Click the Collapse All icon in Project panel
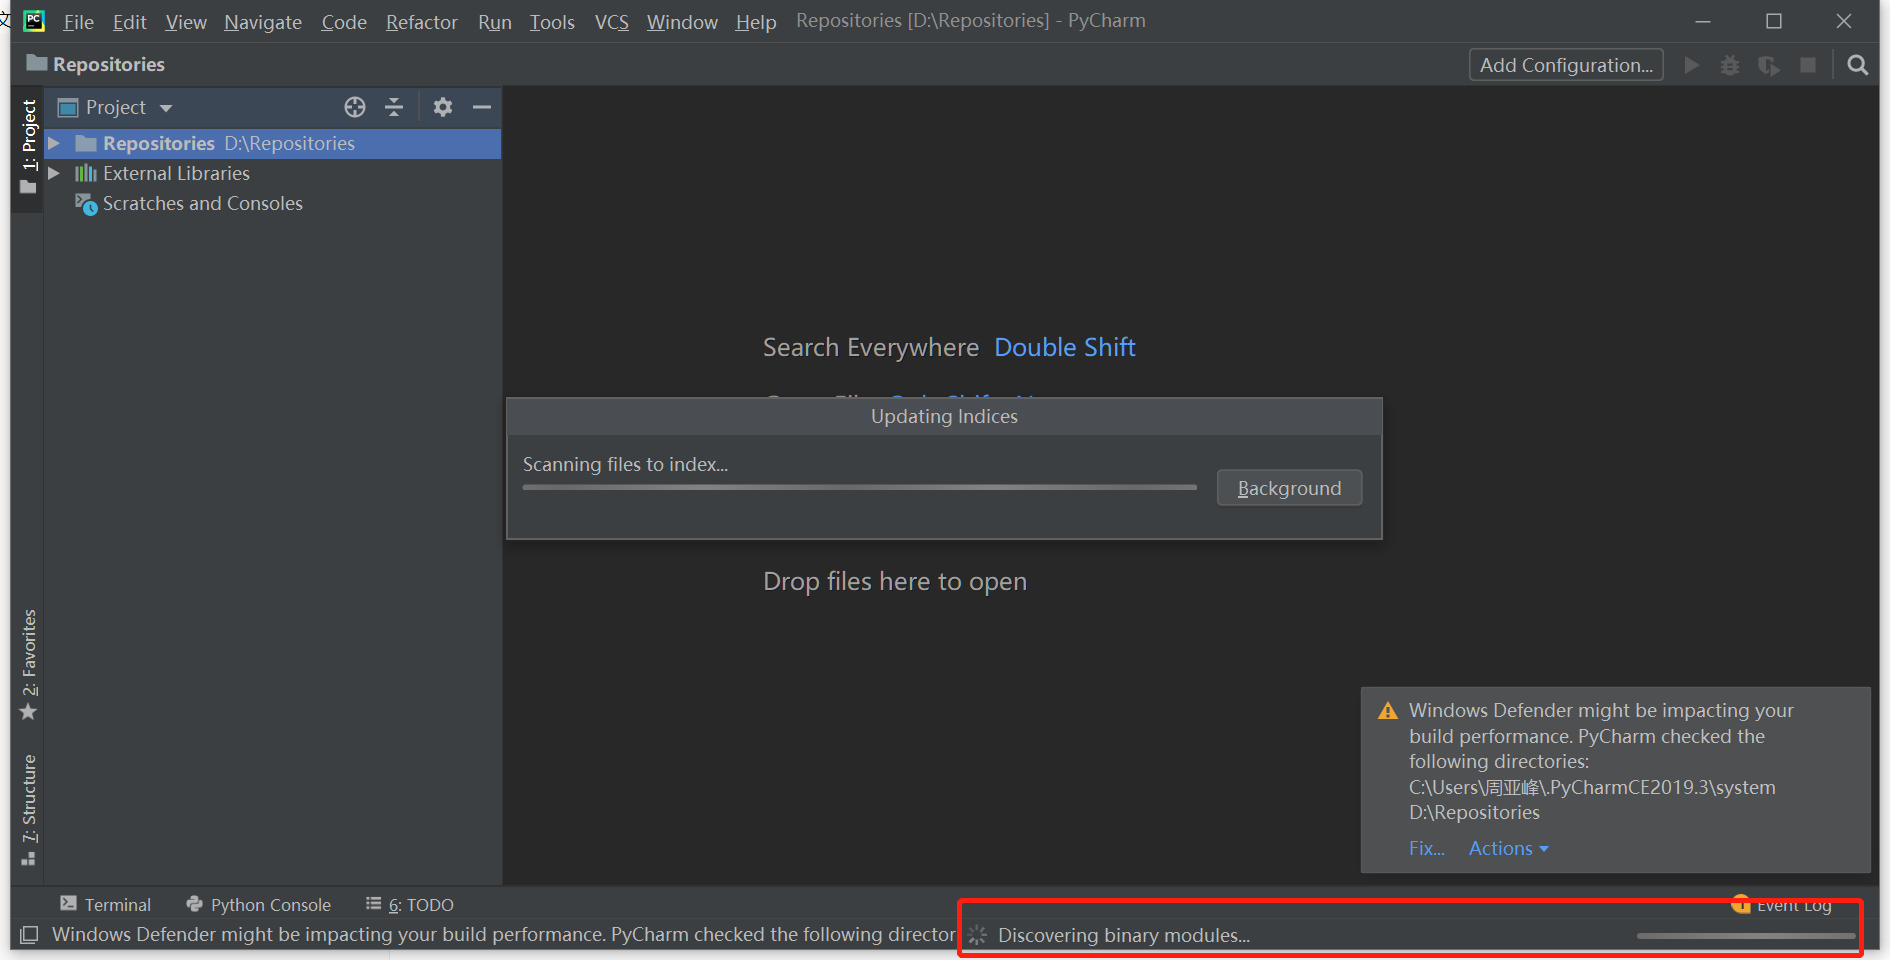 pyautogui.click(x=394, y=107)
